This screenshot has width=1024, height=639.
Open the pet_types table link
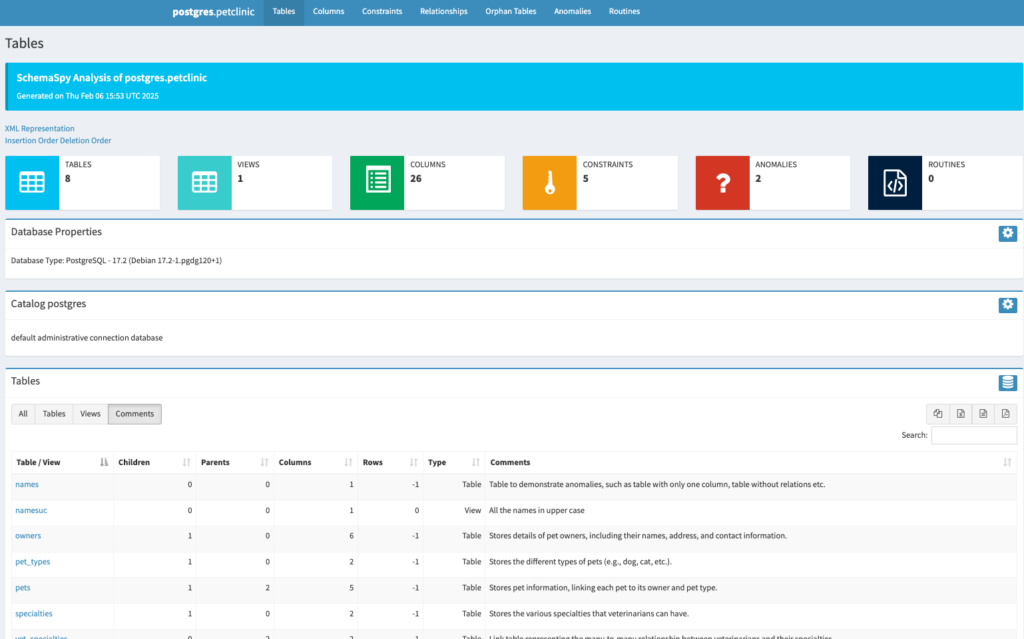tap(33, 562)
